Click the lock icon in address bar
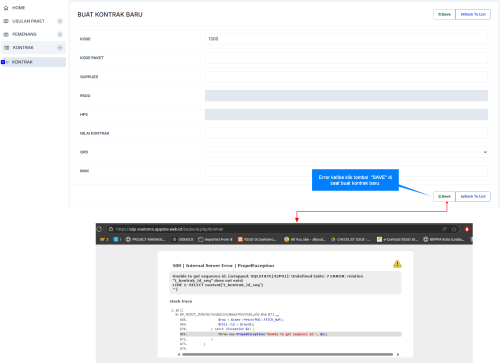This screenshot has width=500, height=363. pyautogui.click(x=111, y=229)
